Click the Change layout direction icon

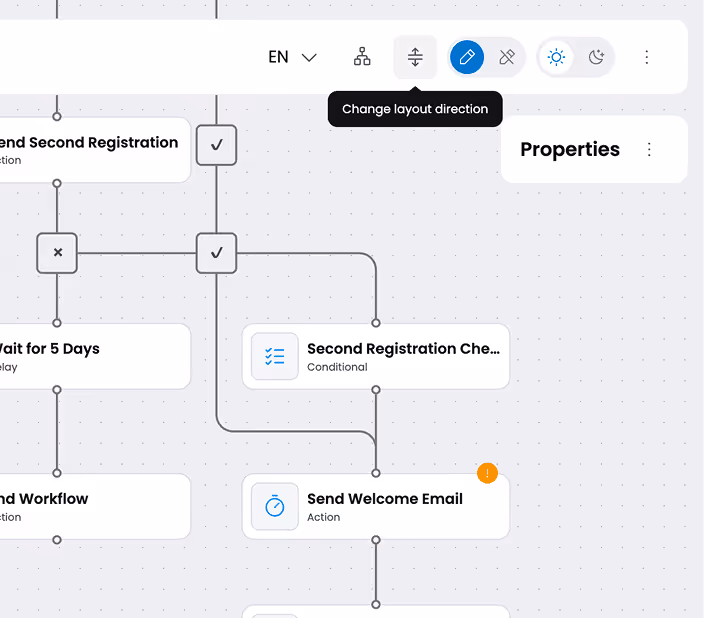[415, 57]
